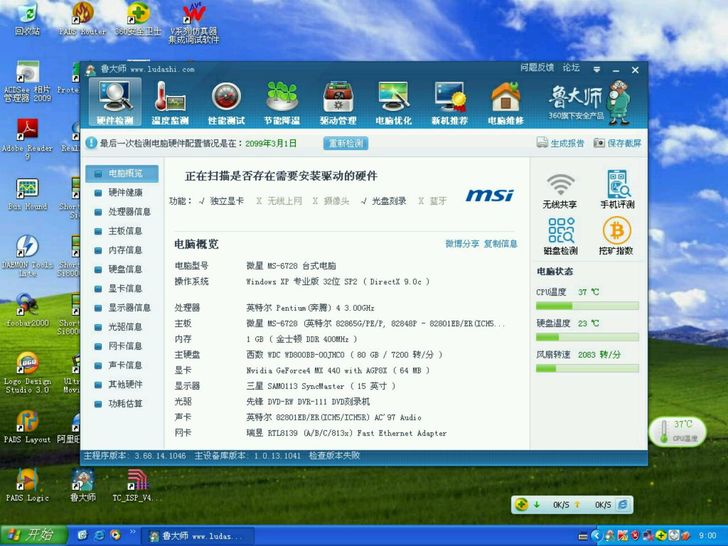Select the PADS Logic desktop icon
This screenshot has width=728, height=546.
(27, 485)
